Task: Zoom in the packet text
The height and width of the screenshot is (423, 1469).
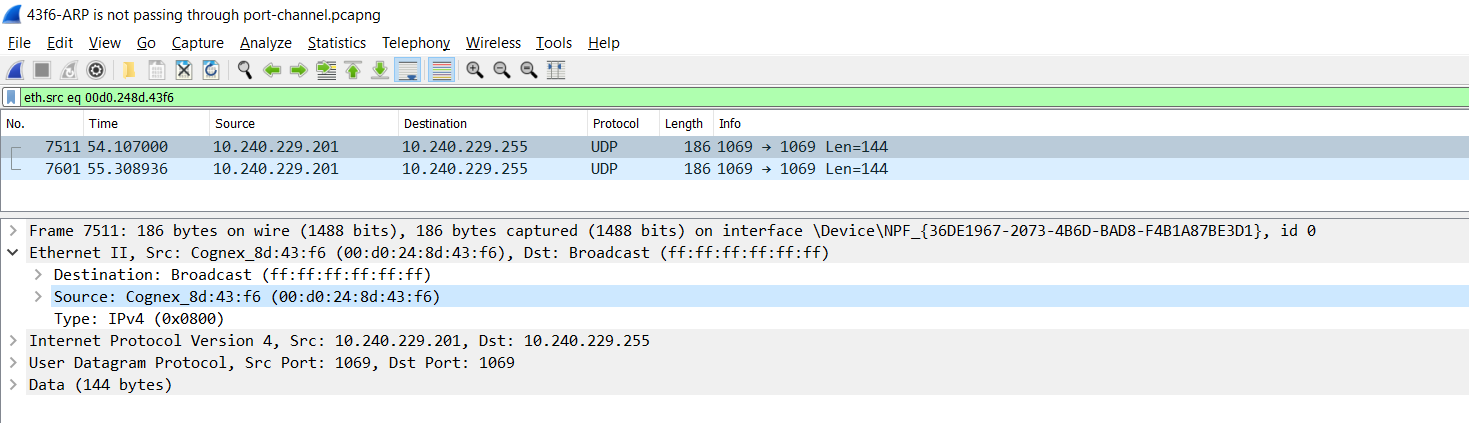Action: coord(474,70)
